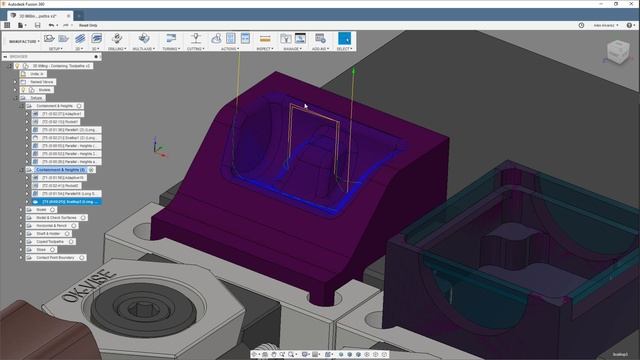Activate the first Containment & Heights setup radio
The image size is (640, 360).
pos(79,106)
